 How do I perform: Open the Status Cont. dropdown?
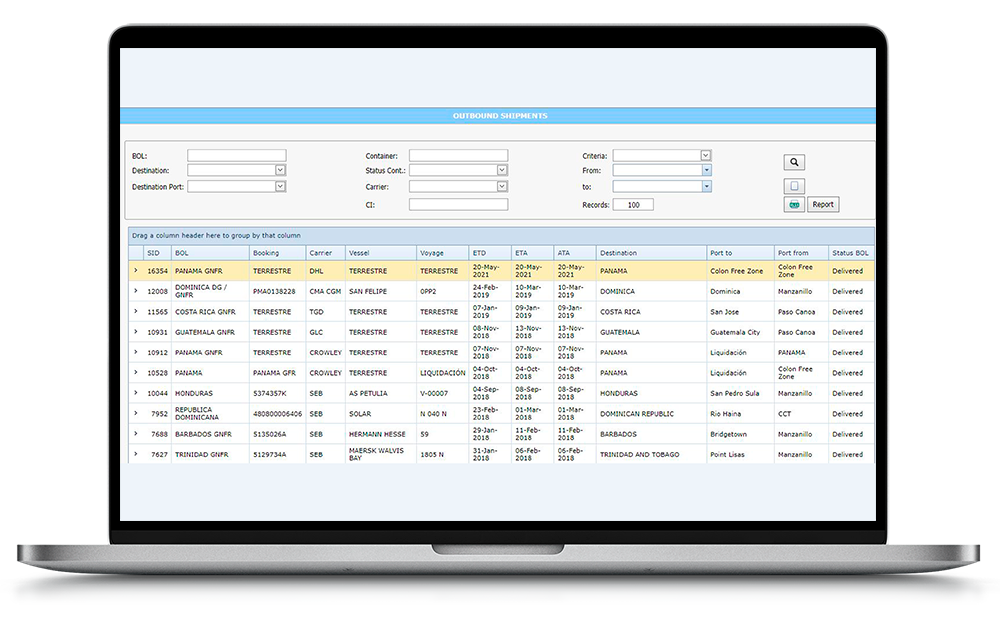point(502,171)
